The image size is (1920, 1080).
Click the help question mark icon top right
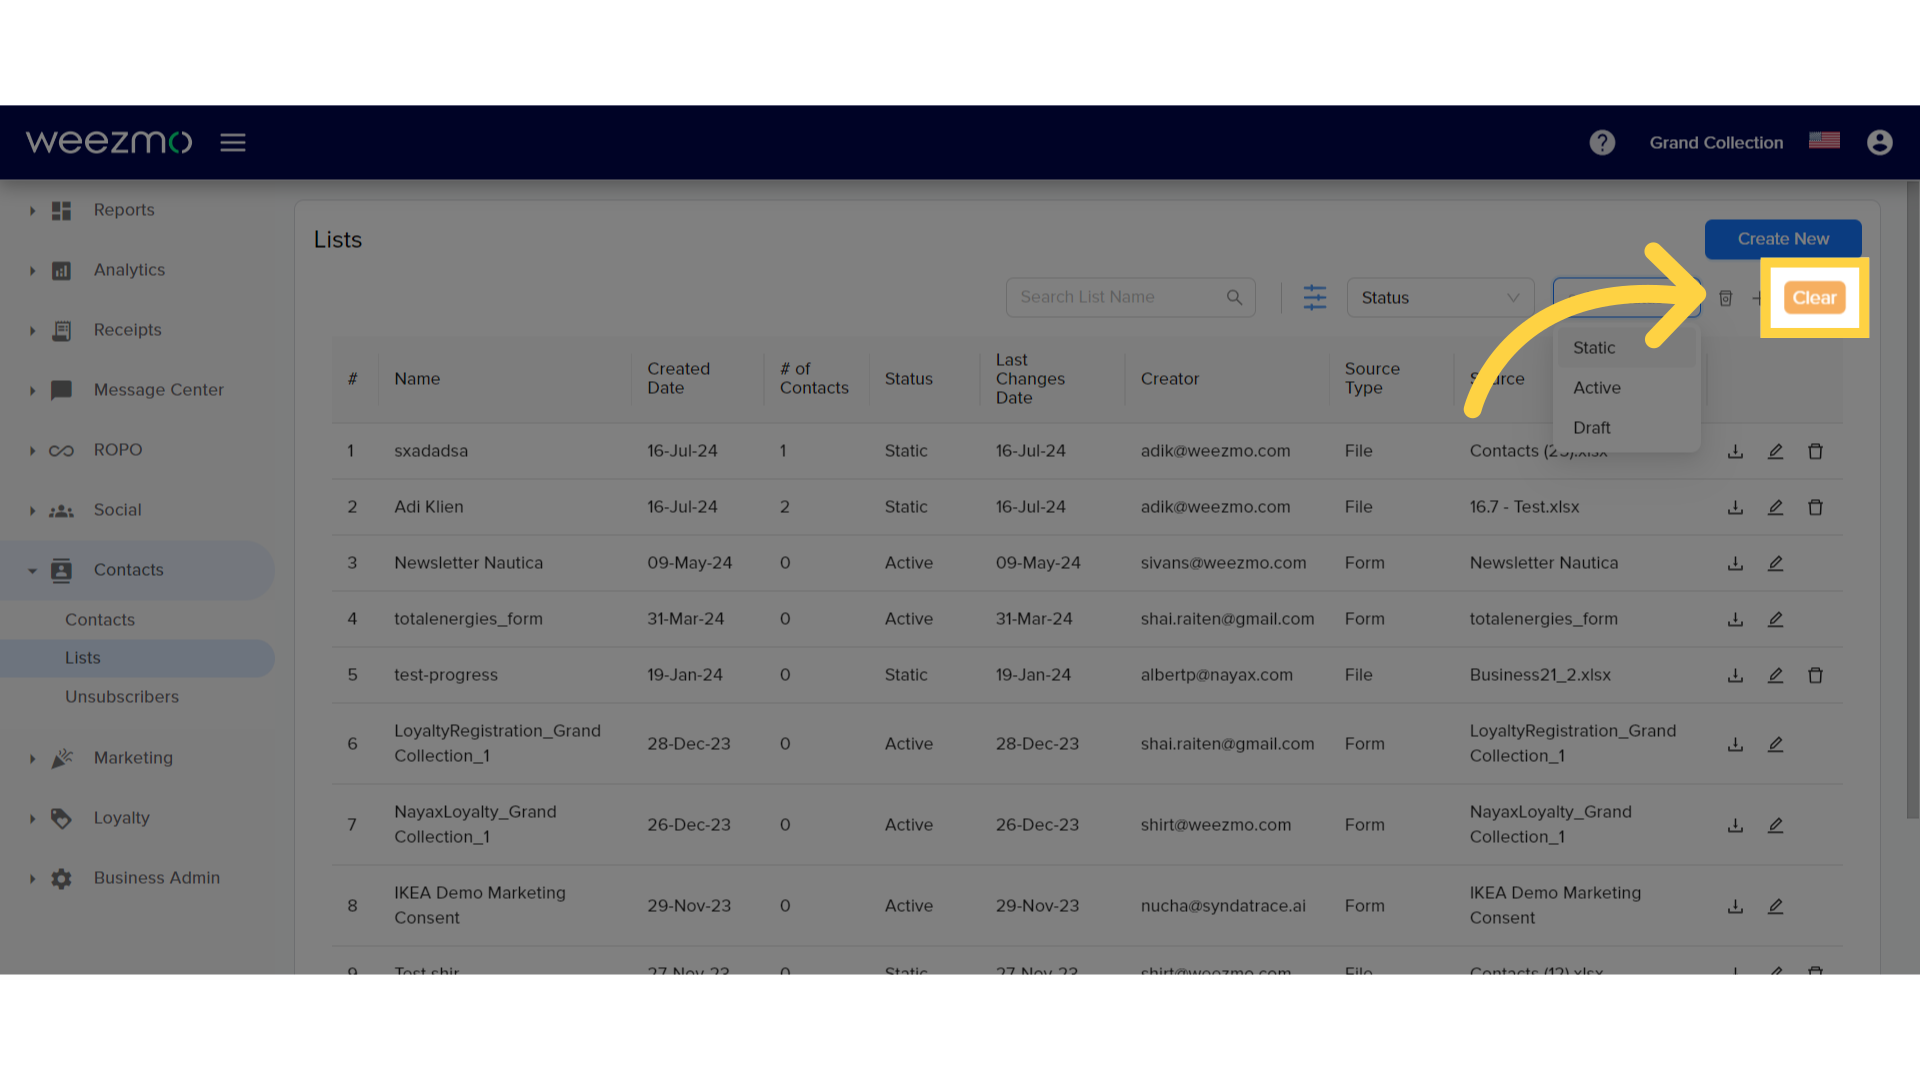pyautogui.click(x=1602, y=142)
